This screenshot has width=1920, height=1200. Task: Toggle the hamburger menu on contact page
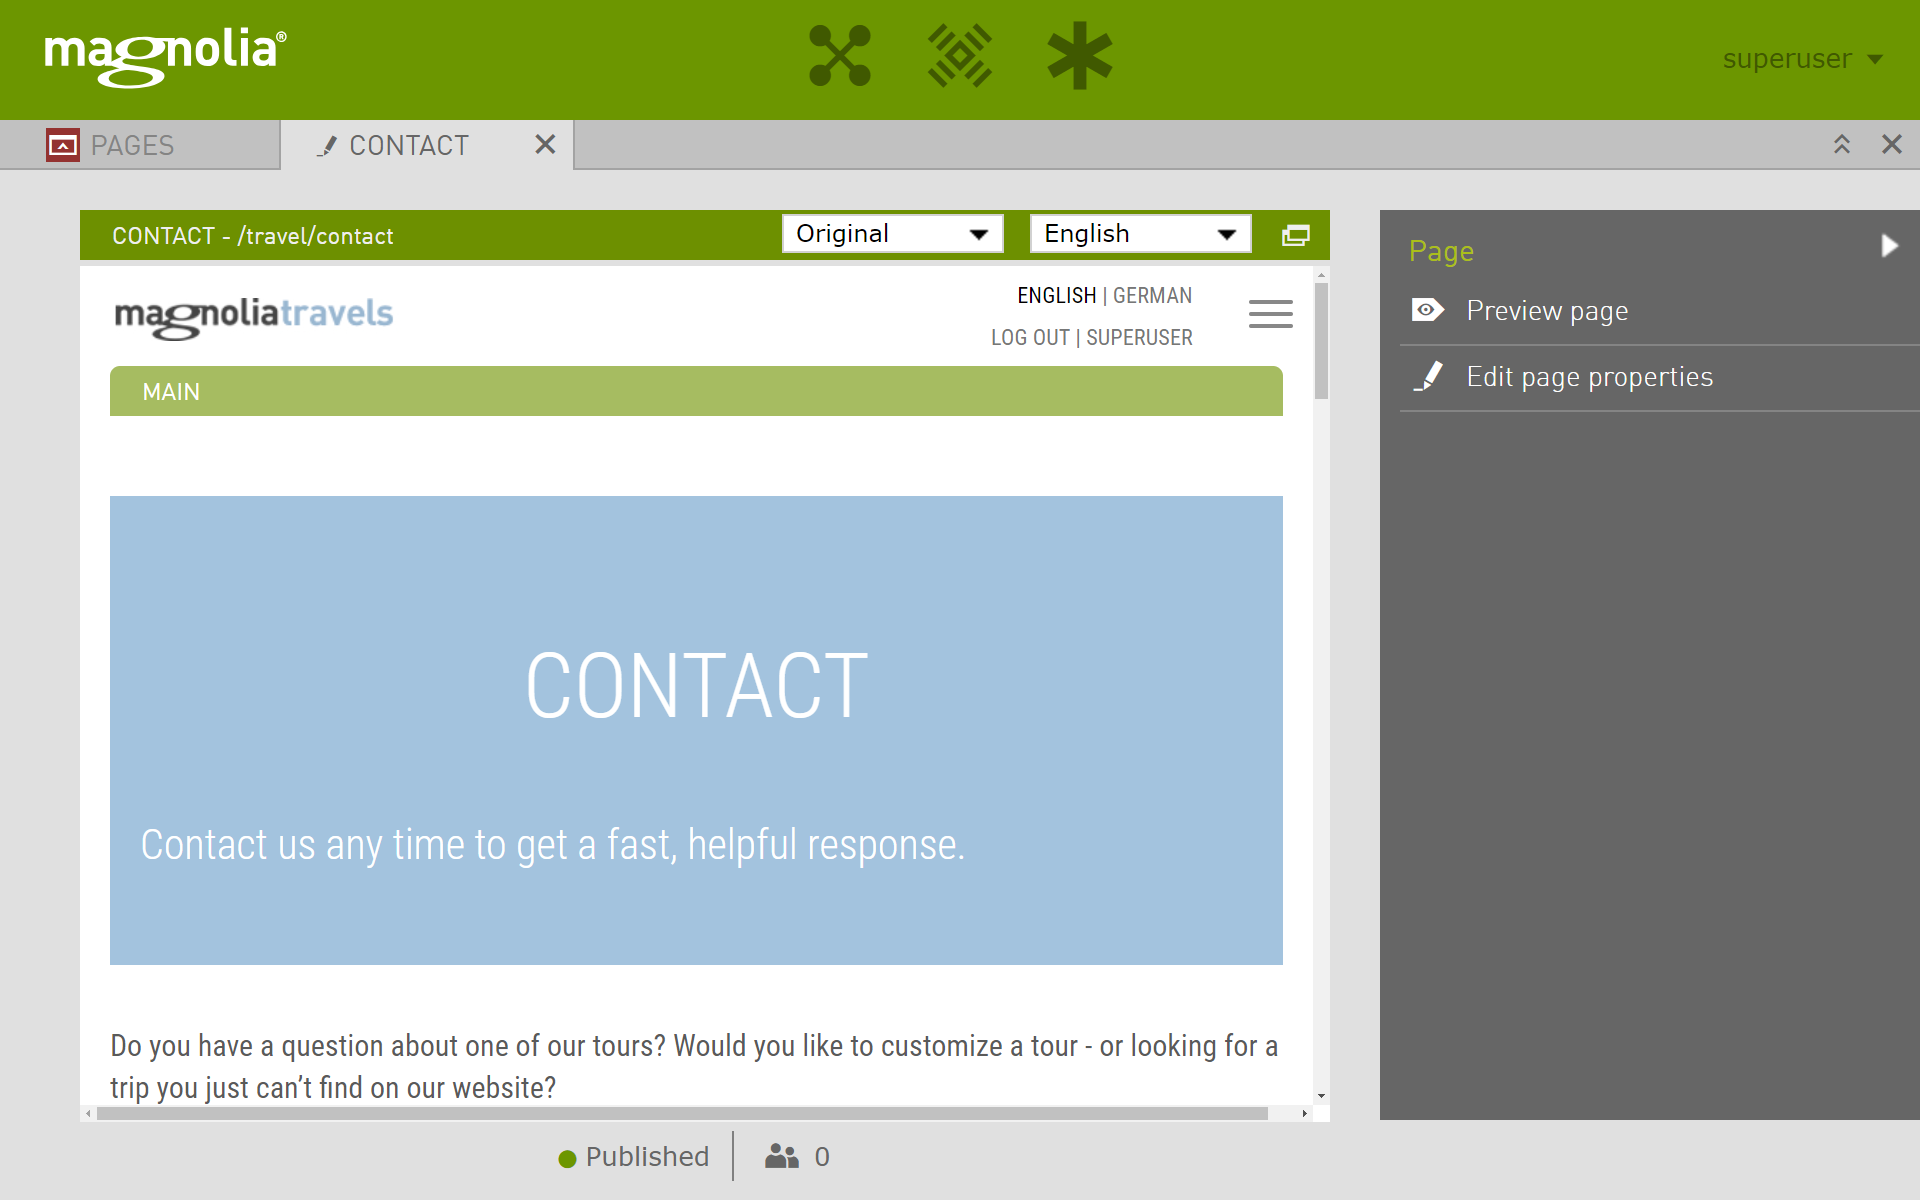[x=1270, y=314]
